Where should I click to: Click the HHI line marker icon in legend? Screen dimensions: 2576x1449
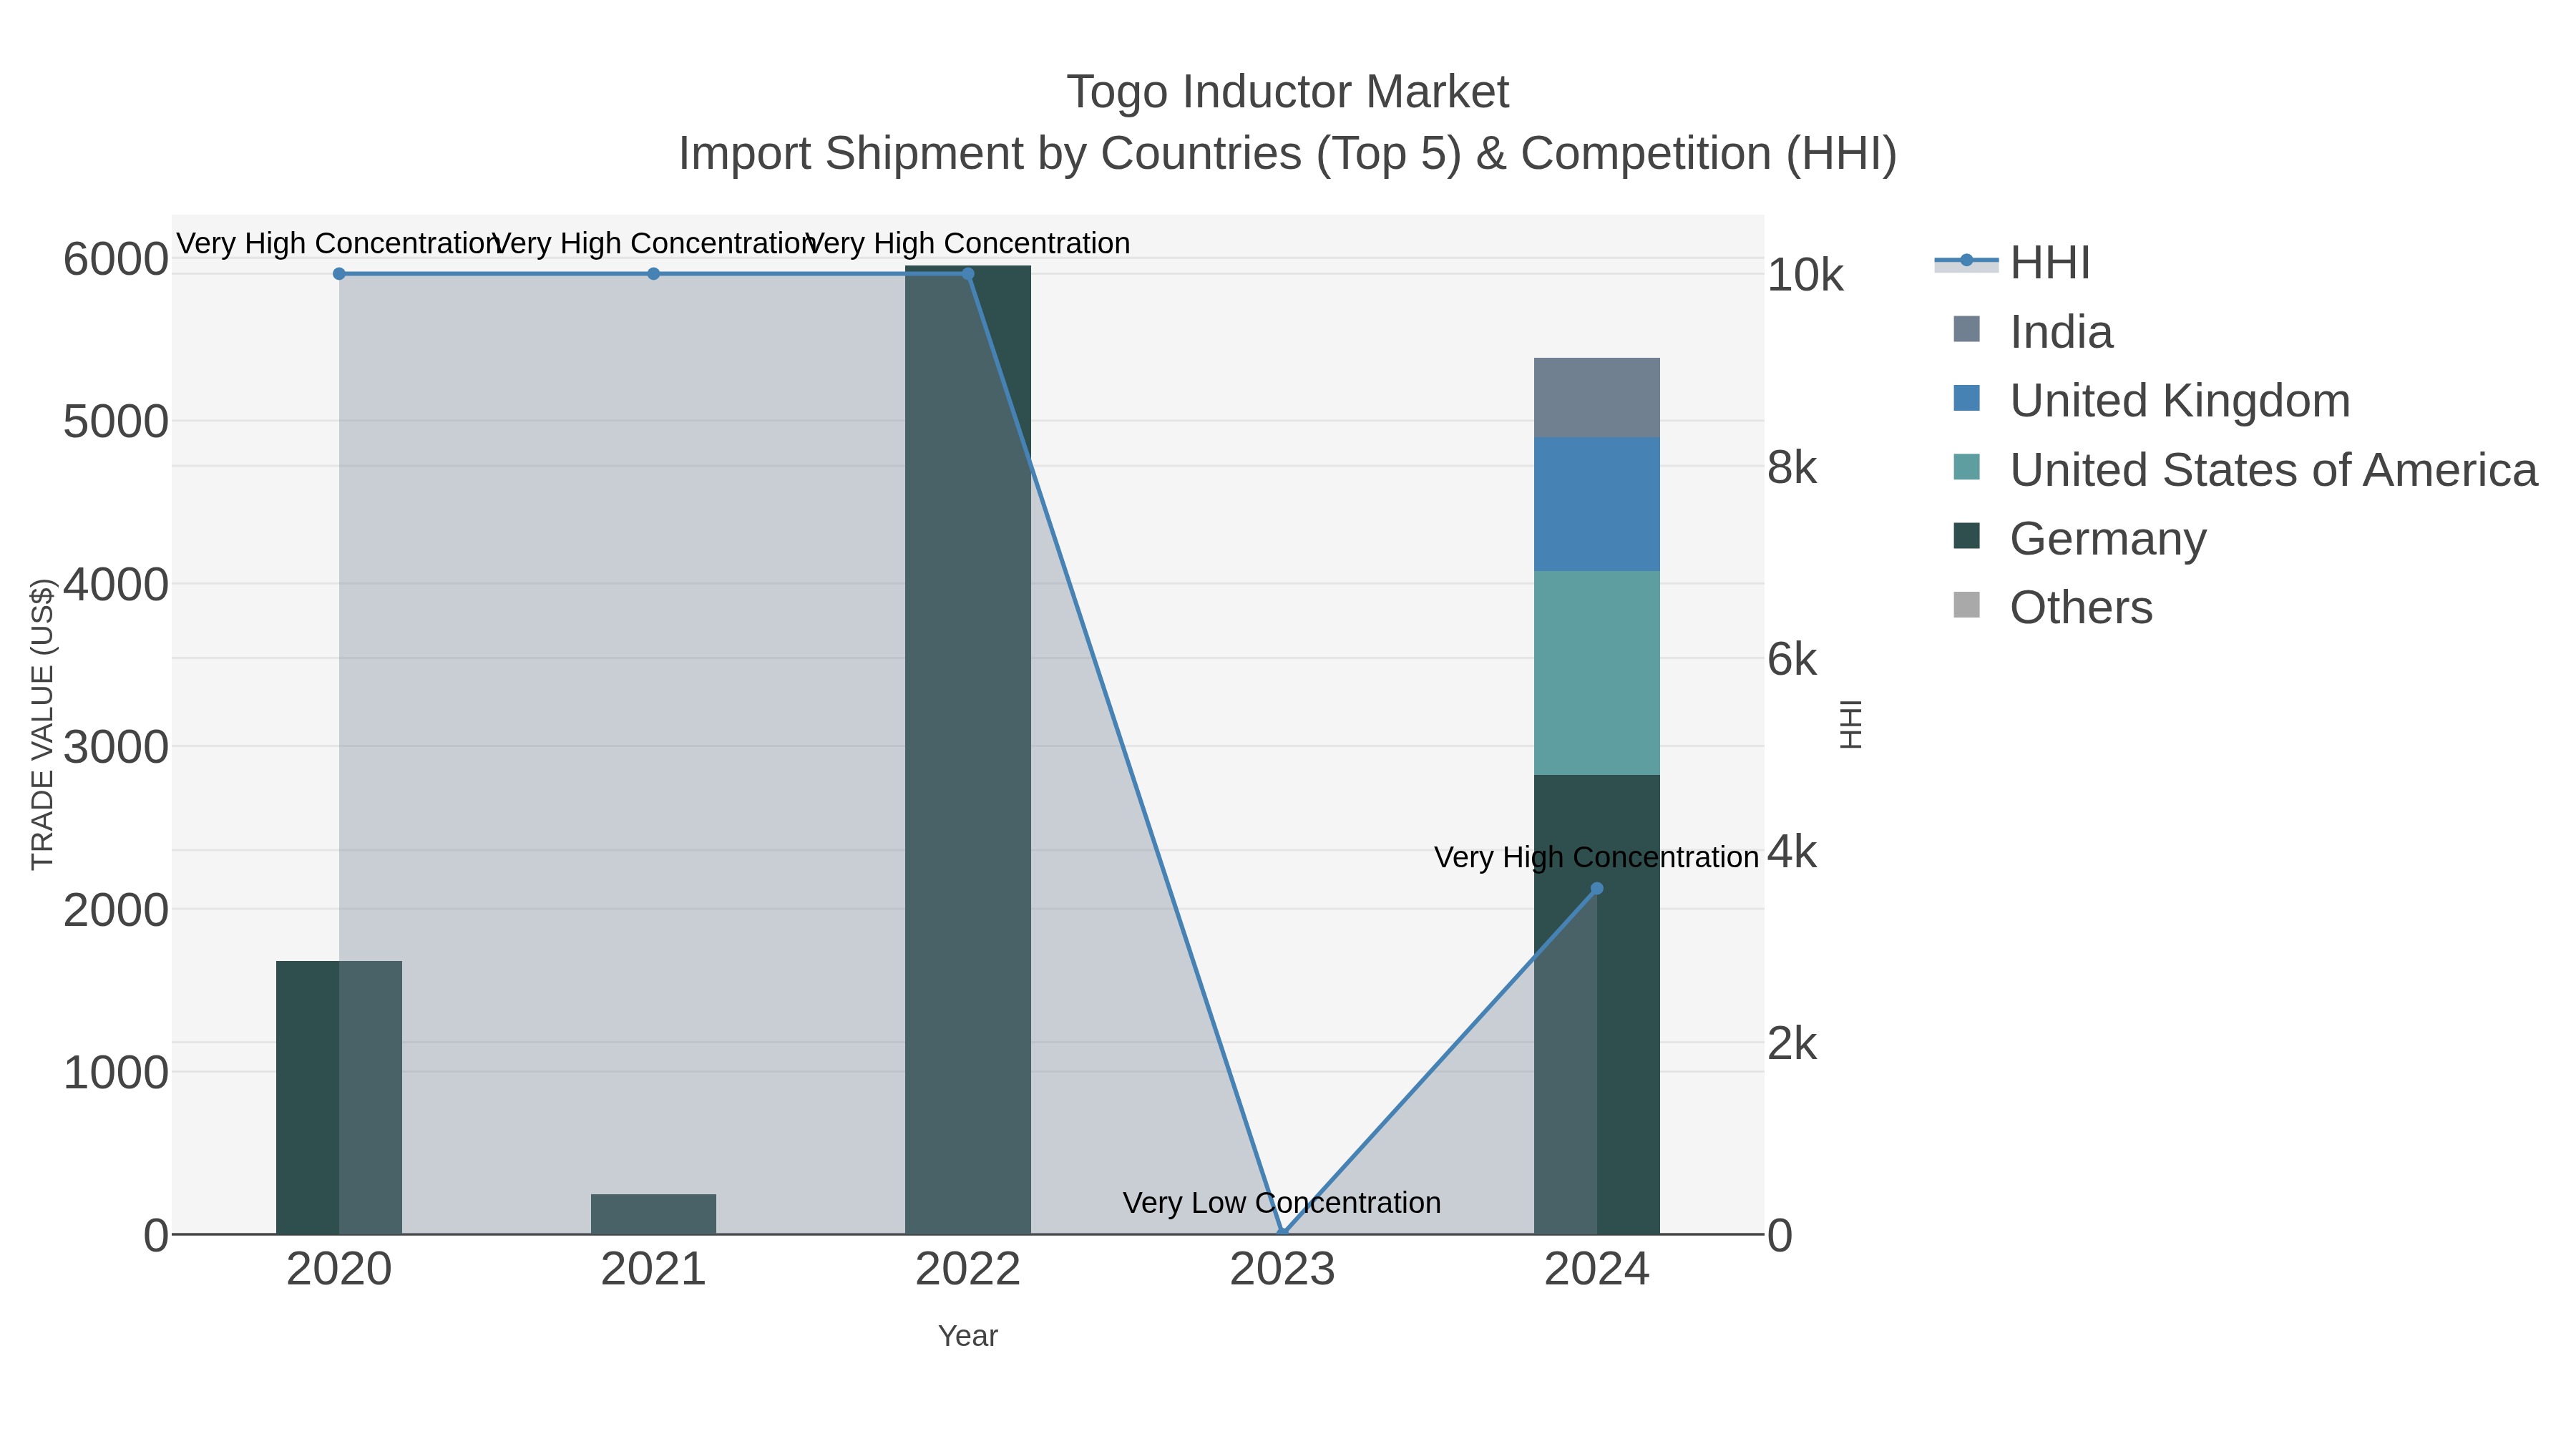[x=1966, y=261]
